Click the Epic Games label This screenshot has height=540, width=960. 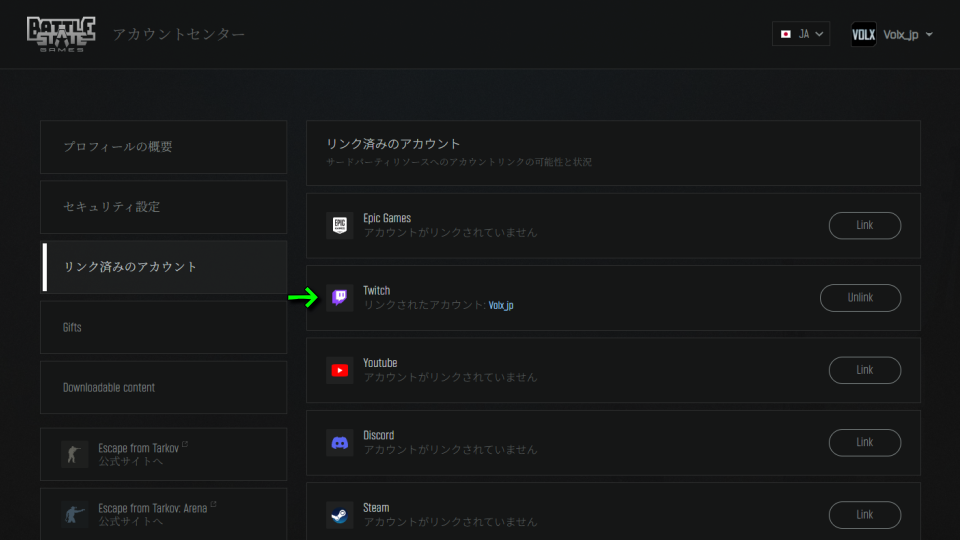[x=387, y=218]
